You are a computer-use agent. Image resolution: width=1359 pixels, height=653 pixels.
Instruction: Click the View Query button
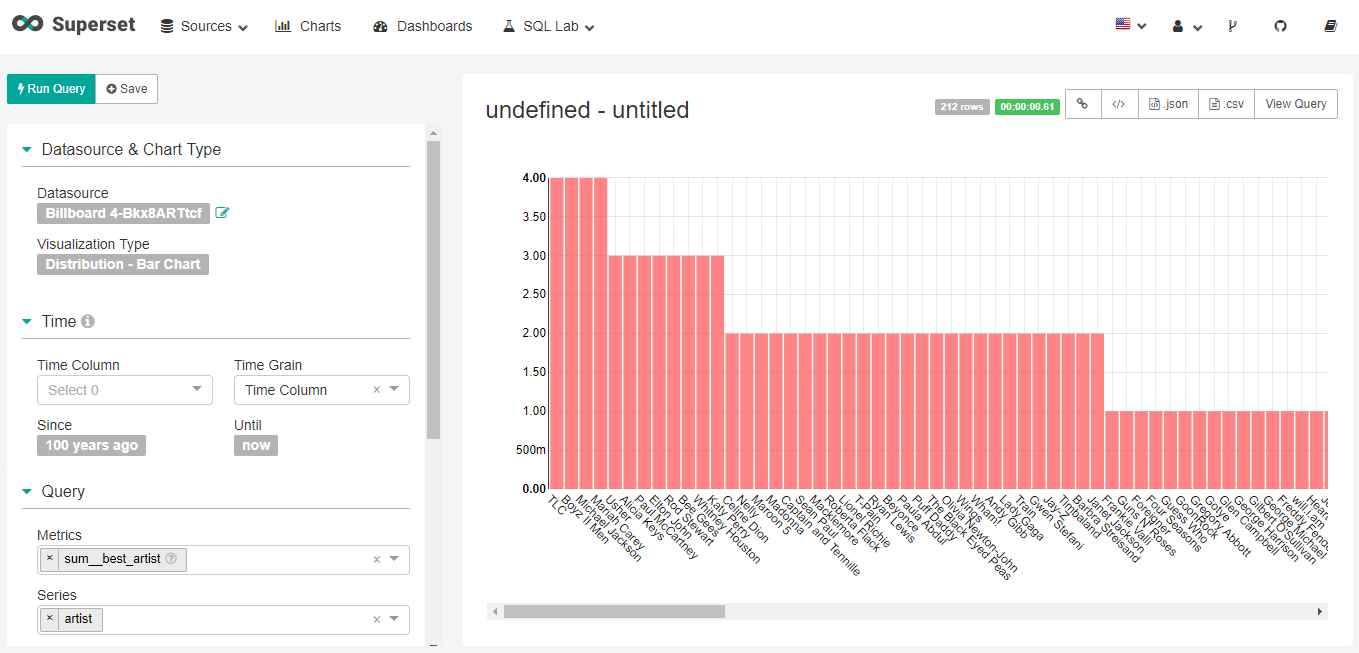pos(1296,104)
